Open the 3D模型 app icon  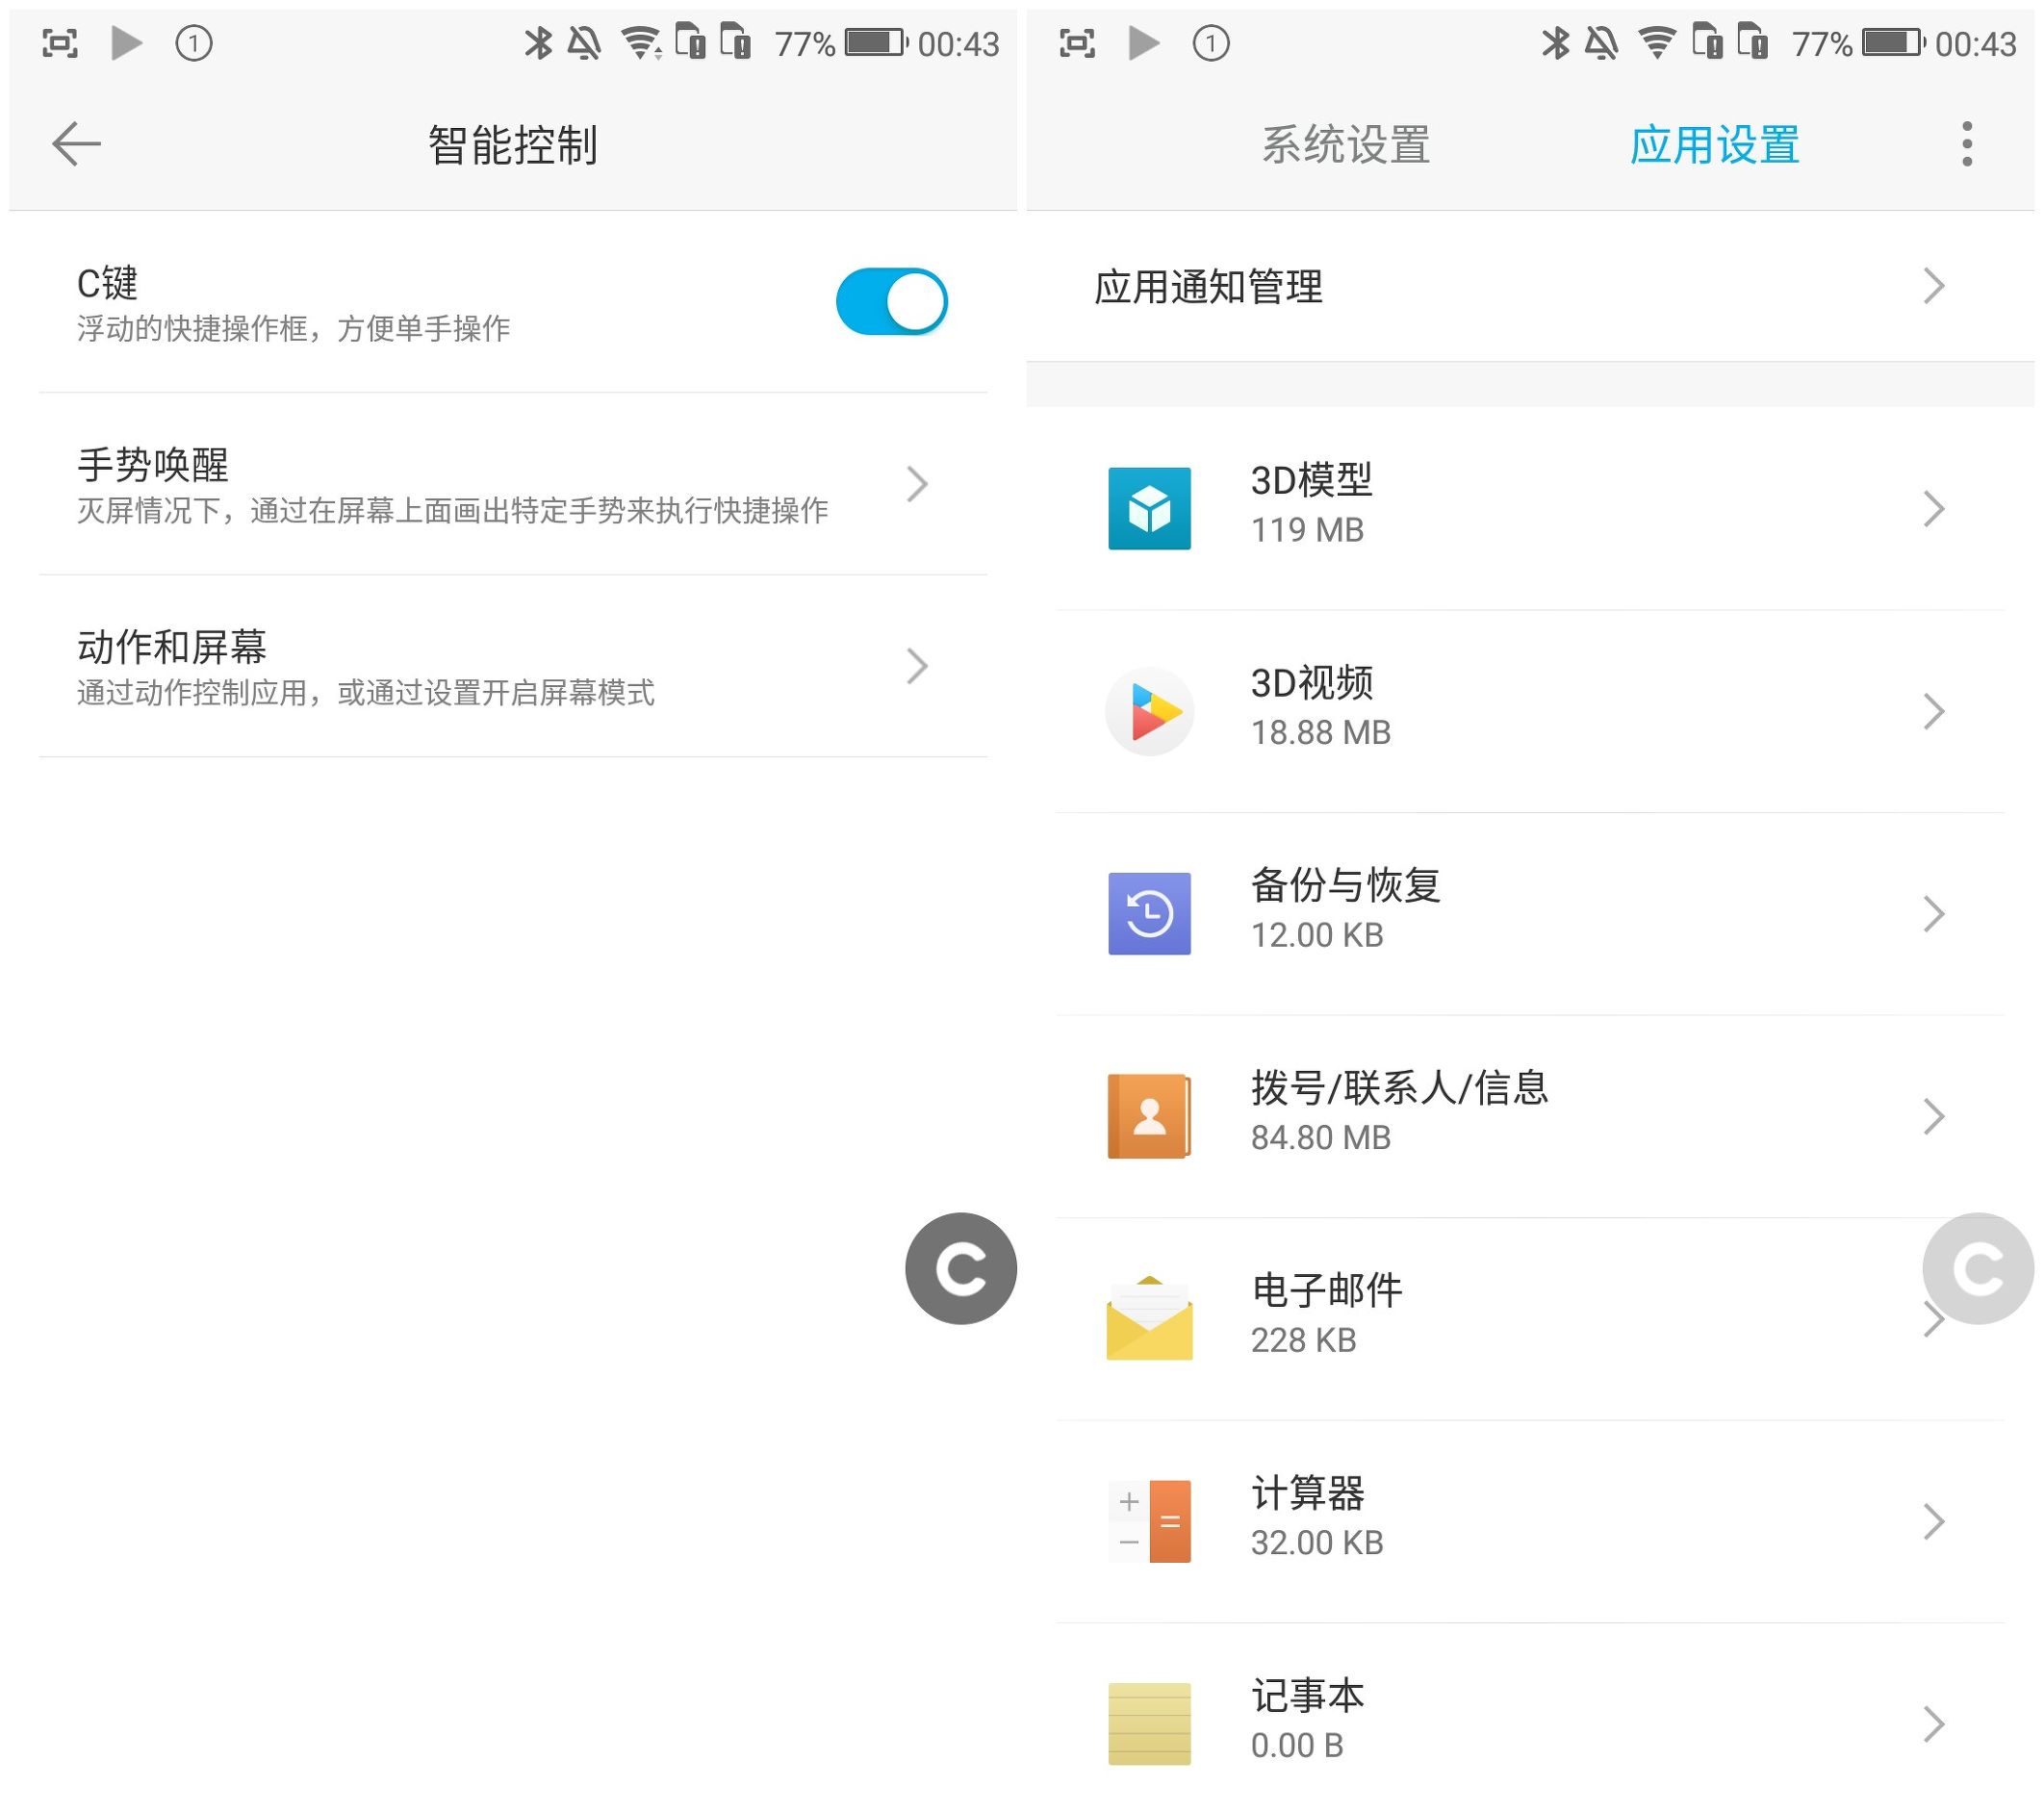click(1150, 510)
